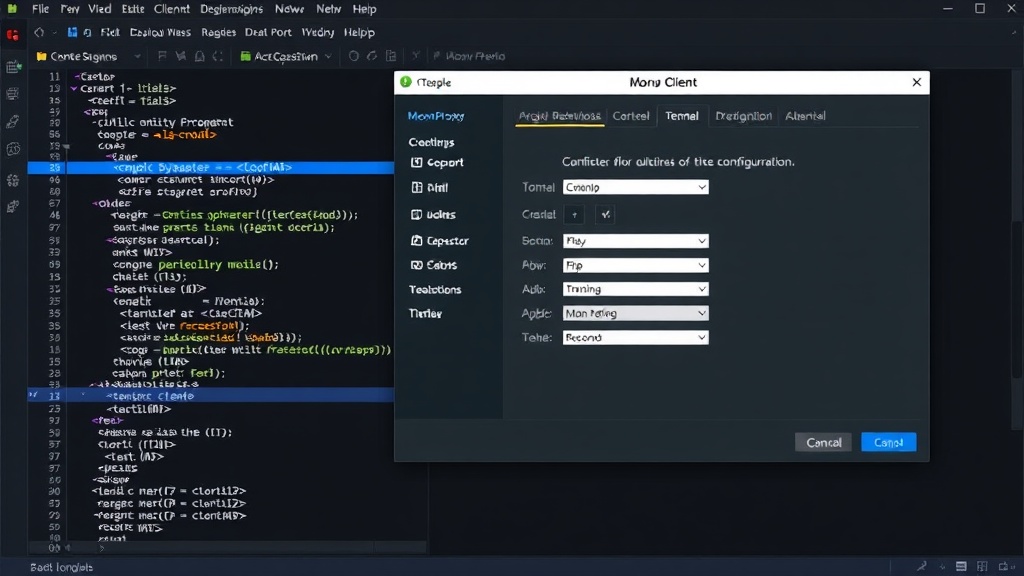Click the vertical scrollbar at the window's right edge

[1016, 299]
